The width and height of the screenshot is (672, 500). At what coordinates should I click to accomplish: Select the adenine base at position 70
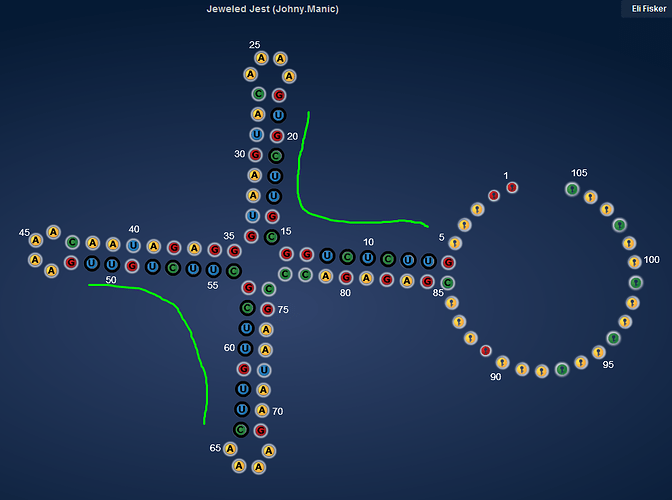click(x=262, y=410)
